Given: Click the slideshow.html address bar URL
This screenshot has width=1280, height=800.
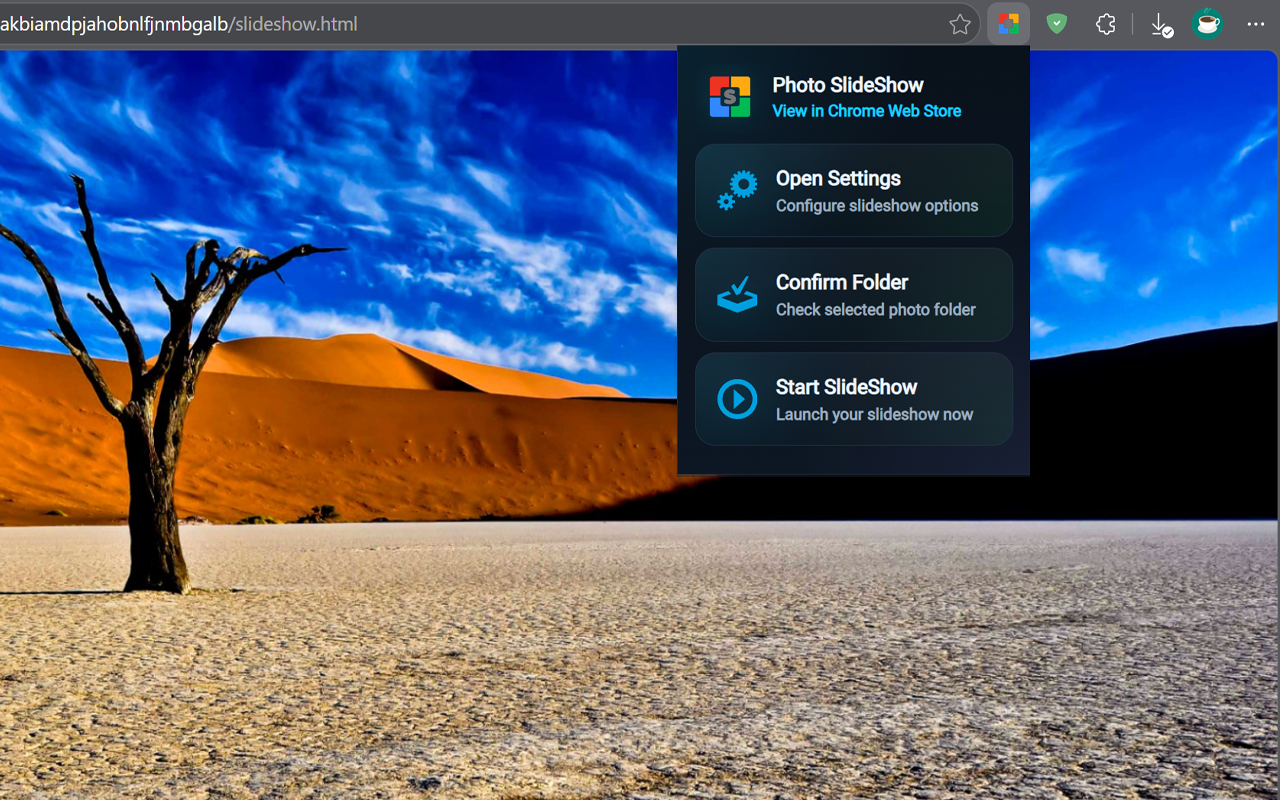Looking at the screenshot, I should 179,24.
